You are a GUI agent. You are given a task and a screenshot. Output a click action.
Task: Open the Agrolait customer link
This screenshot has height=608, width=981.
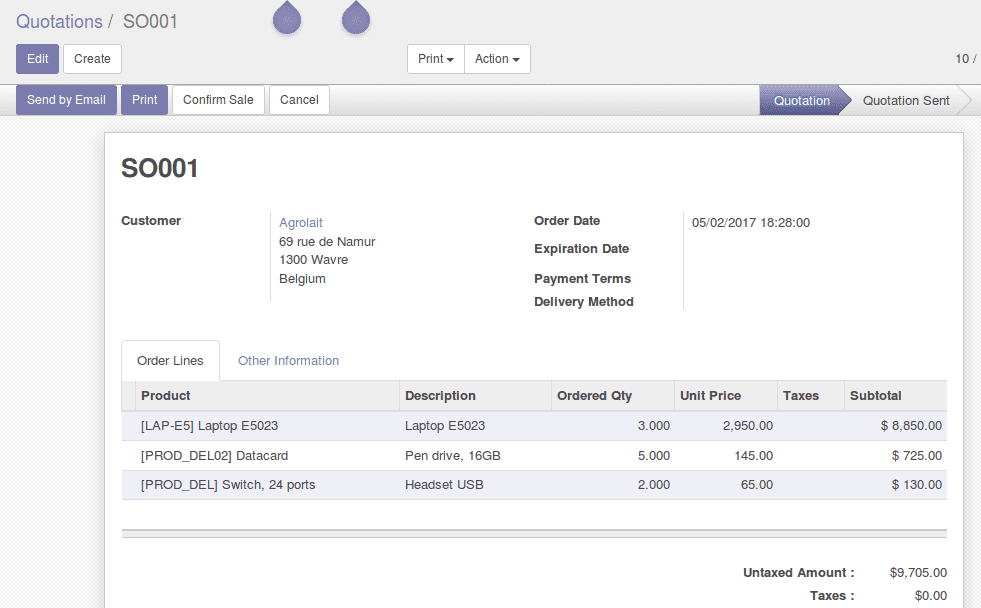pyautogui.click(x=300, y=222)
